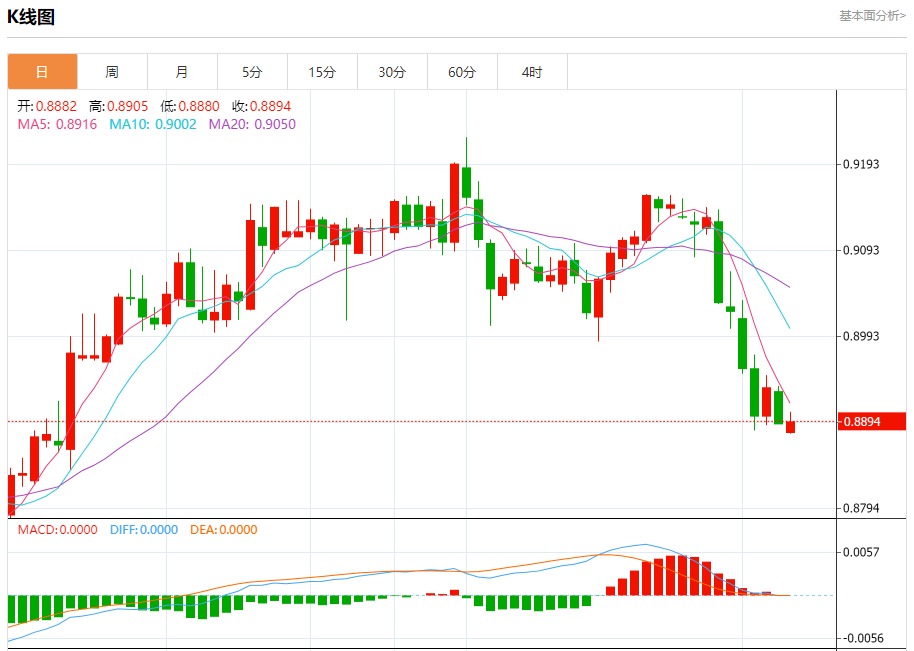
Task: Click the 收:0.8894 close value
Action: 261,106
